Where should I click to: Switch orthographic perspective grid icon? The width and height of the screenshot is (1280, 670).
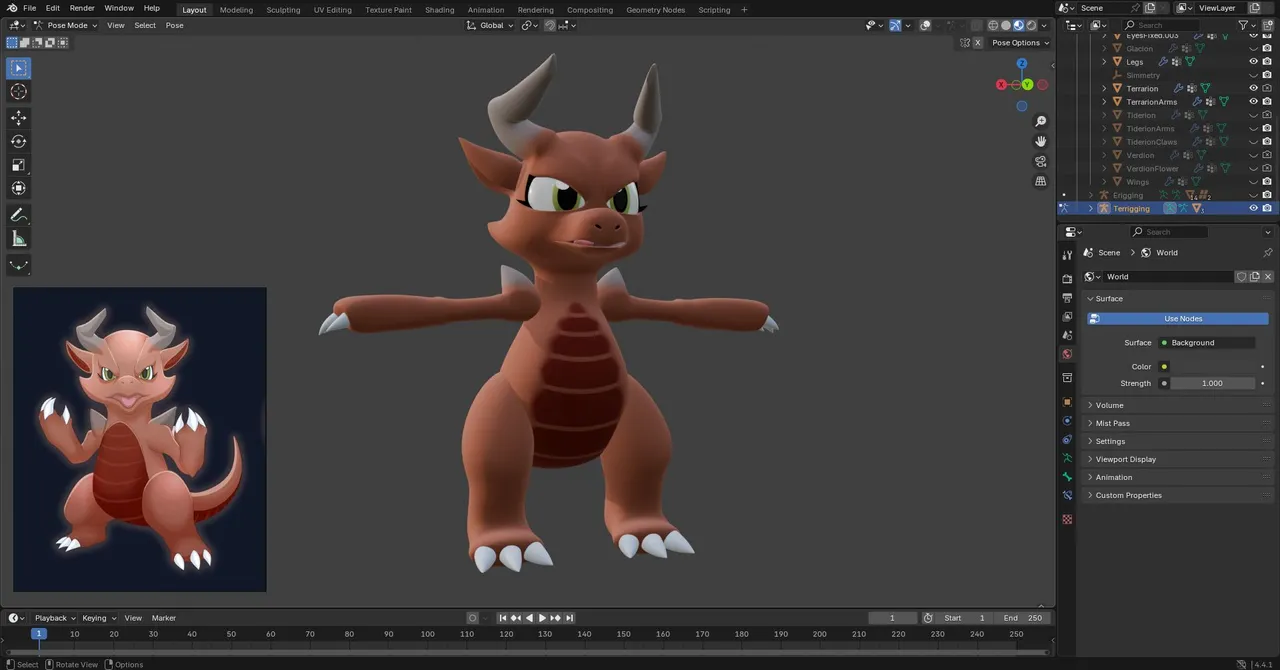tap(1041, 182)
